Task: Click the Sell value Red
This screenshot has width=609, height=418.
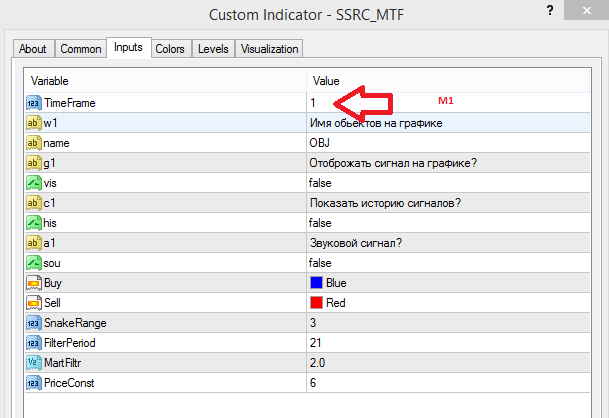Action: click(x=336, y=303)
